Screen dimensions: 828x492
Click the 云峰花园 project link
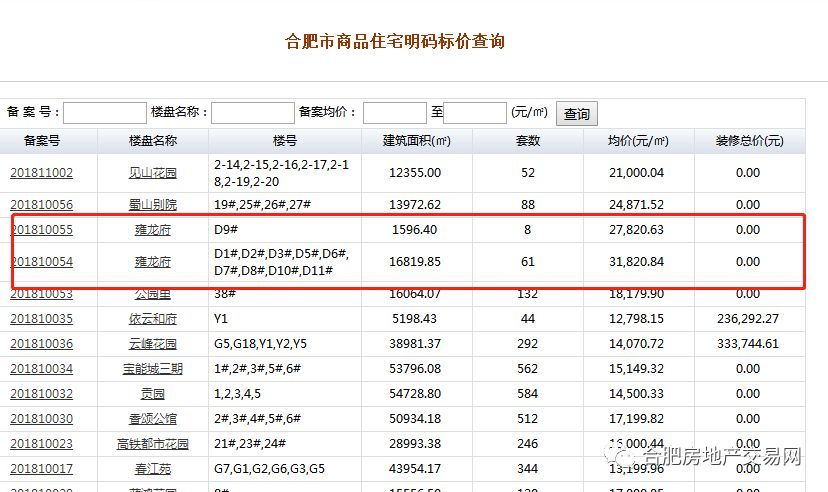point(153,344)
